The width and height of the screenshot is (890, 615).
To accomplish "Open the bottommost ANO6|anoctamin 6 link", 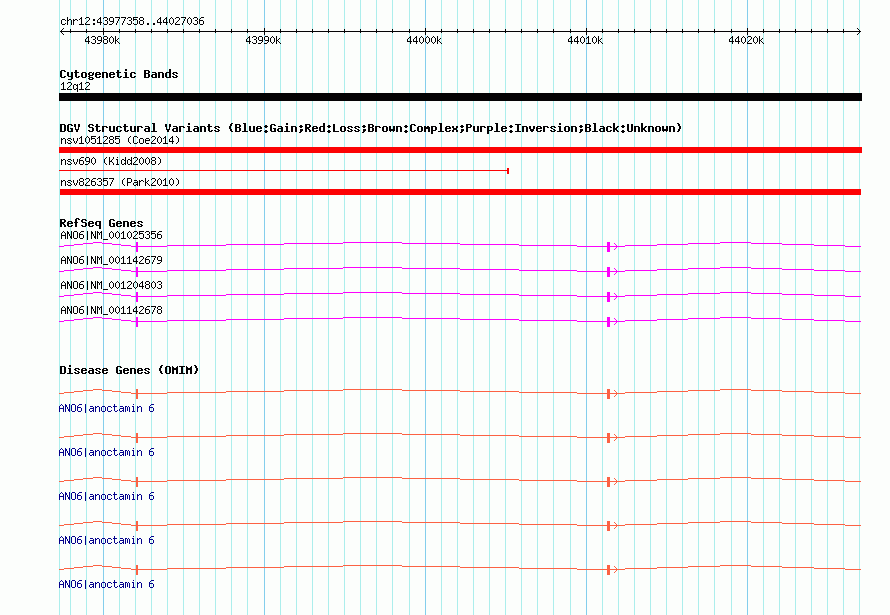I will (x=106, y=584).
